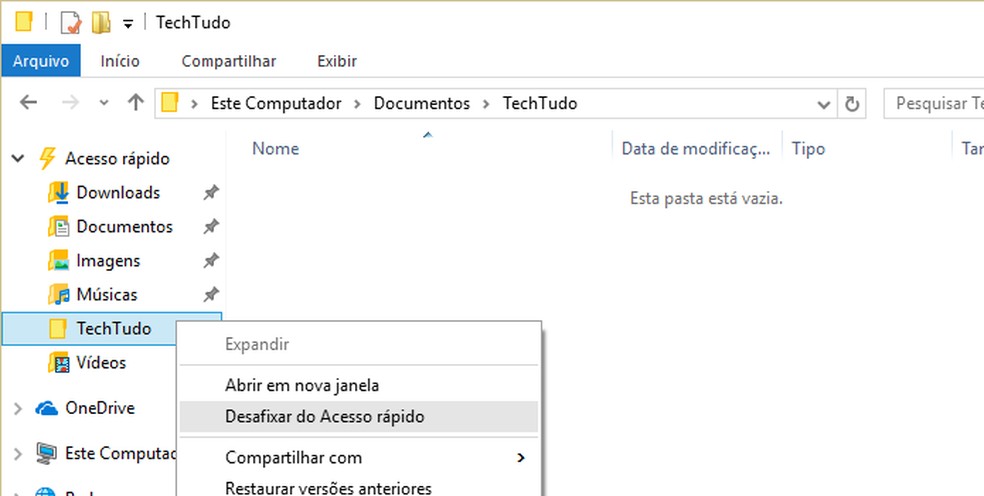The image size is (984, 496).
Task: Click the New Folder icon in the title bar
Action: coord(101,21)
